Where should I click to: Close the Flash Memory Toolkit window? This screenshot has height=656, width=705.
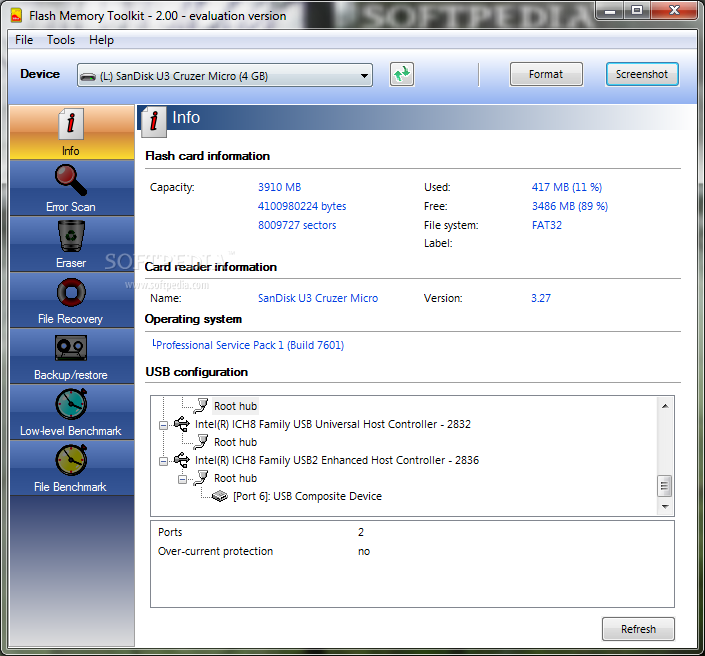674,10
